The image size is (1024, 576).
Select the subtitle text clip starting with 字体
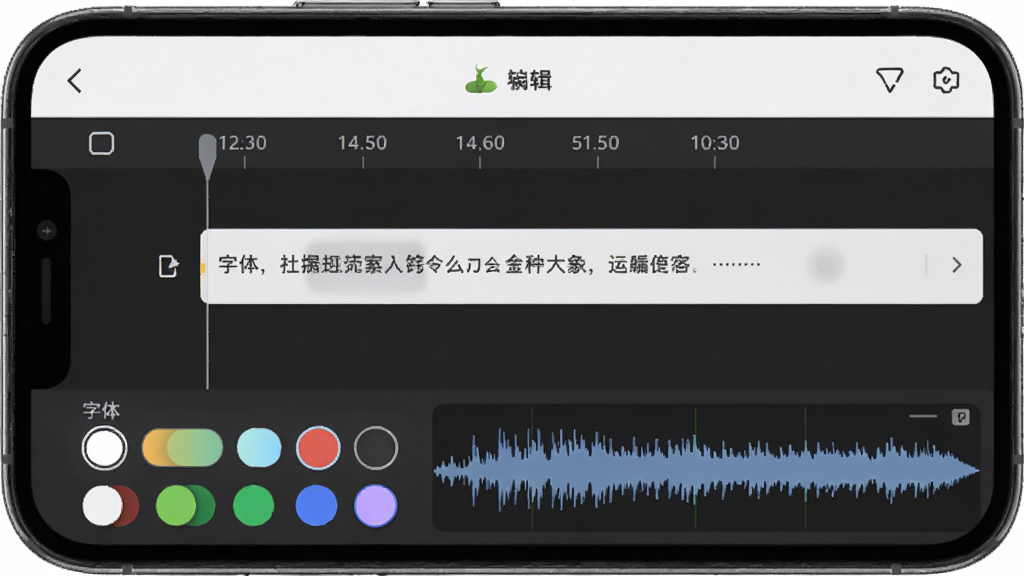click(591, 266)
